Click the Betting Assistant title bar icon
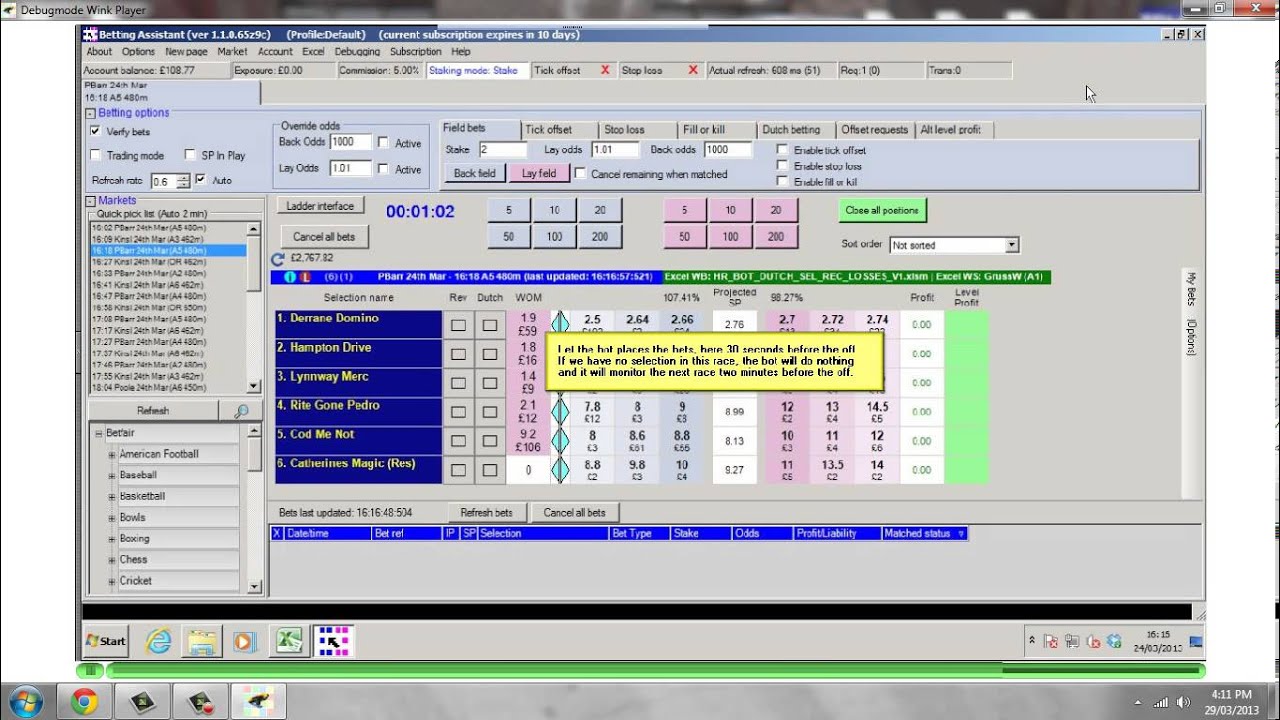This screenshot has height=720, width=1280. 89,34
